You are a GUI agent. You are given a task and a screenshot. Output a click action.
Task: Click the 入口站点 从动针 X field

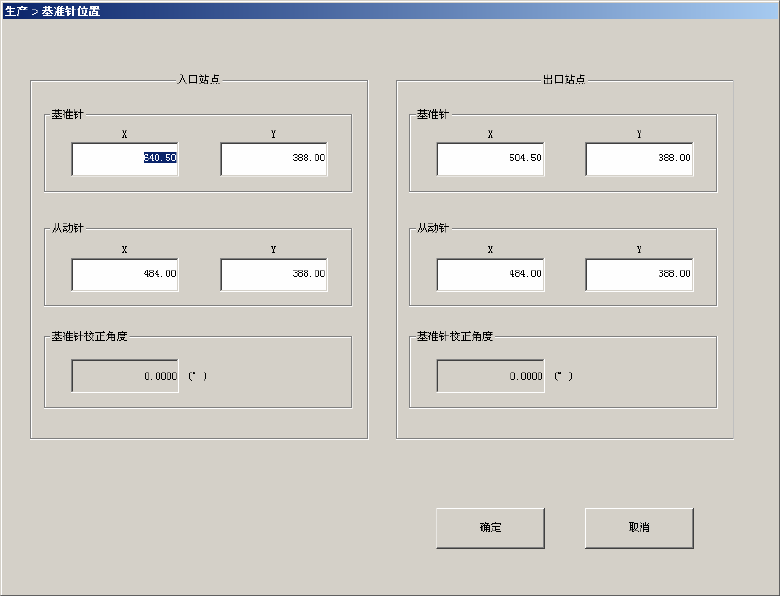pyautogui.click(x=125, y=275)
